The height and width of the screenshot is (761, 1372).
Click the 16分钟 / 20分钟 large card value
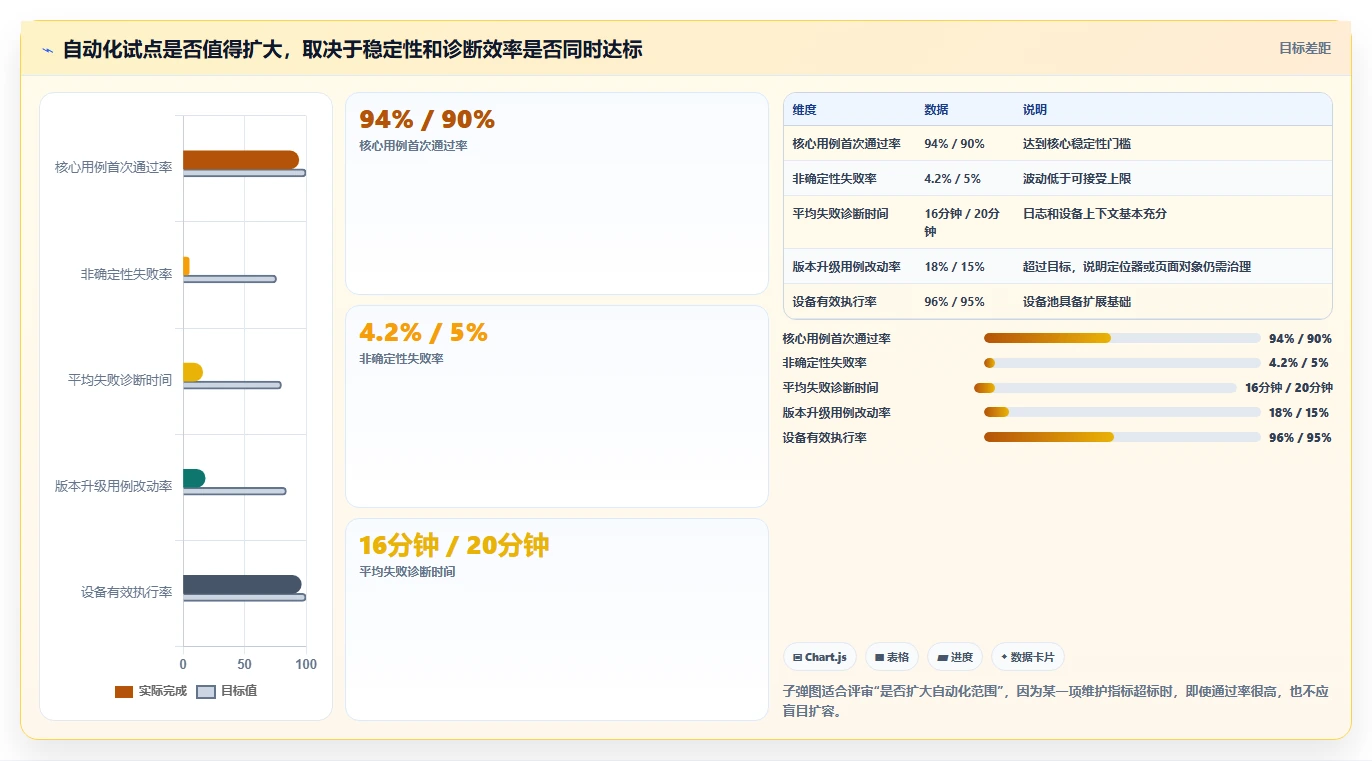[454, 546]
